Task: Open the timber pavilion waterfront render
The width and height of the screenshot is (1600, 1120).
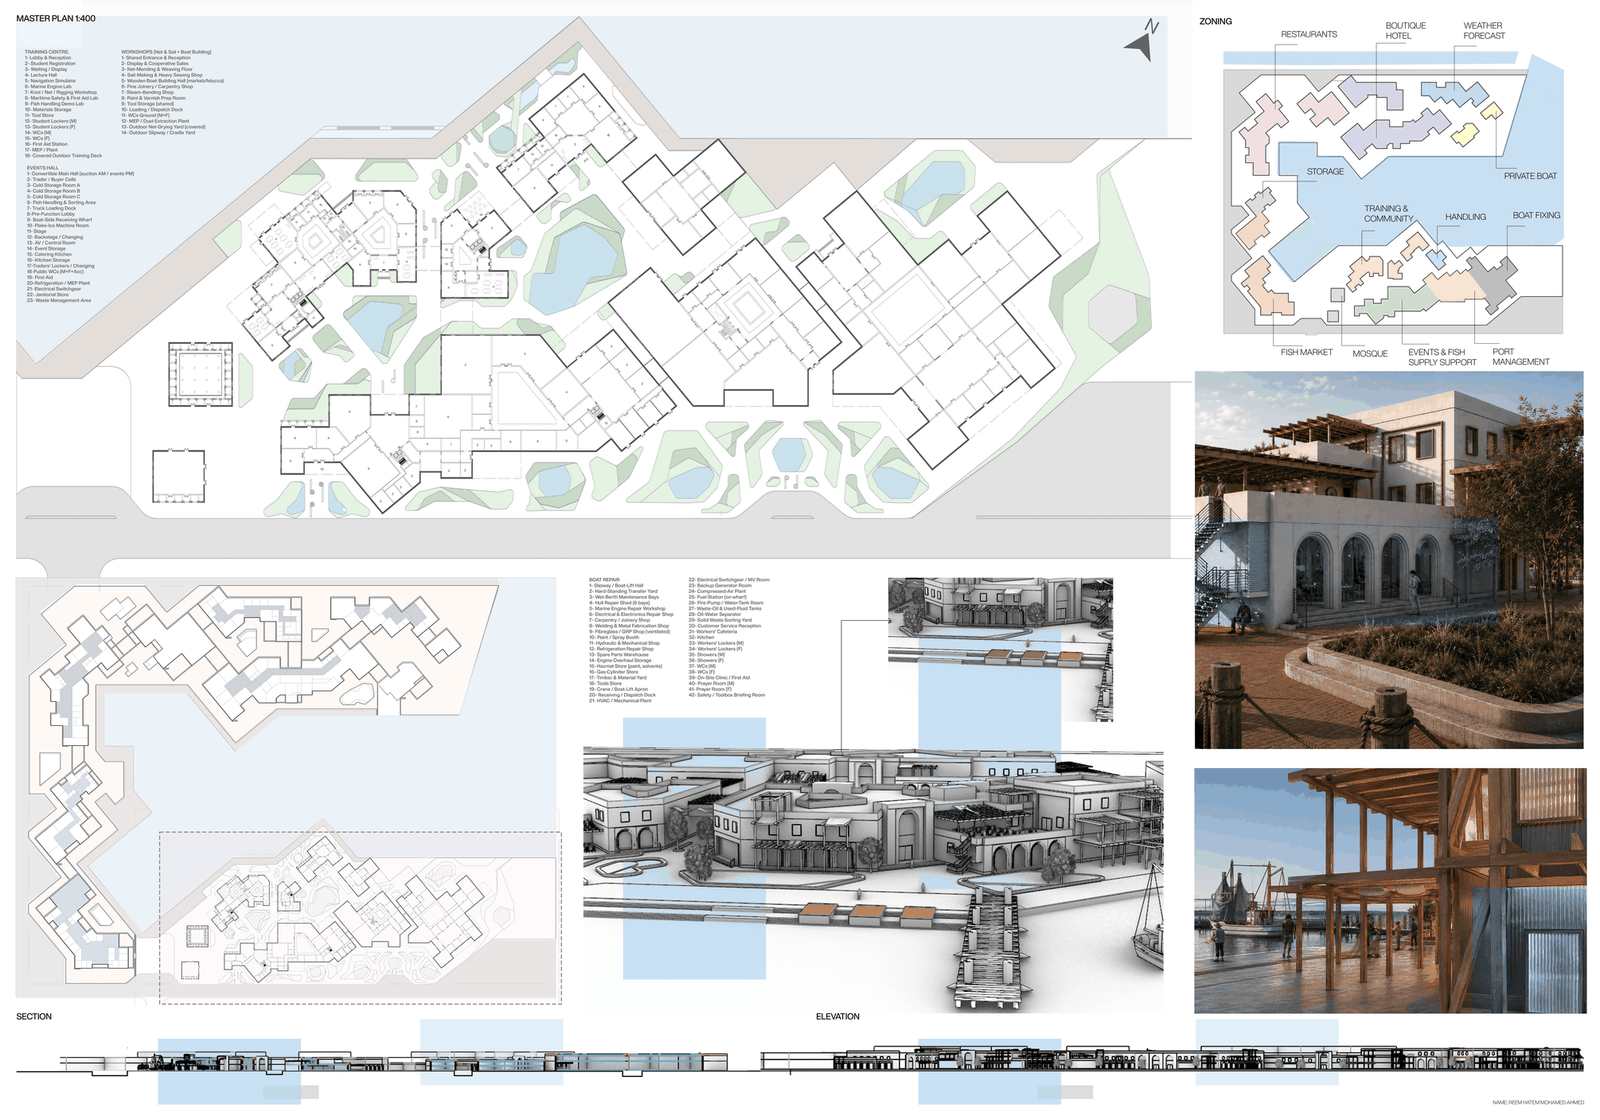Action: click(1390, 891)
